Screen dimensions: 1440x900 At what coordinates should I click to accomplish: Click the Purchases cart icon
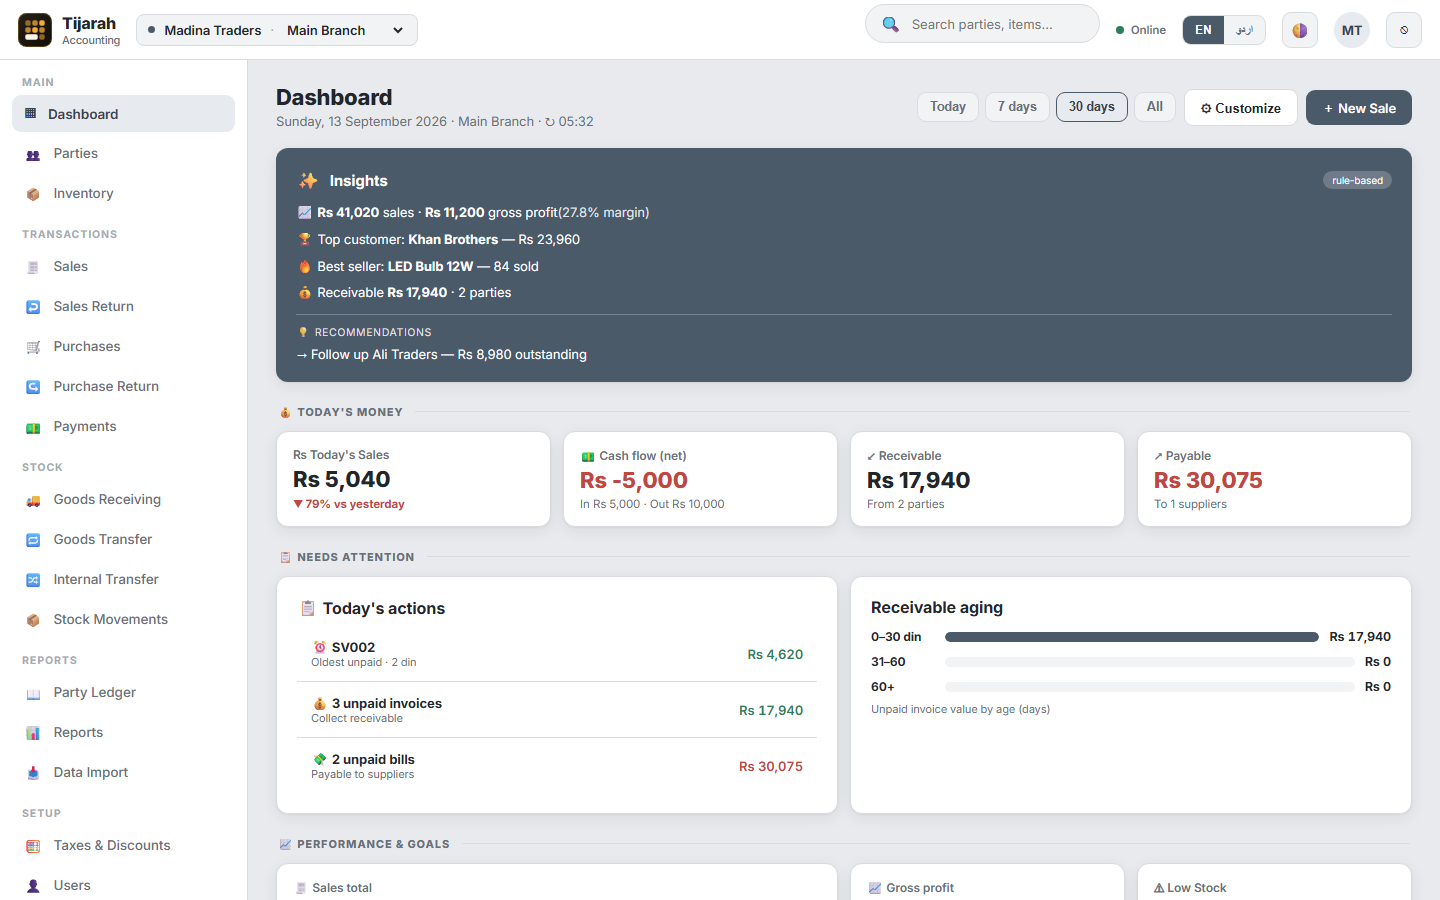(x=33, y=347)
